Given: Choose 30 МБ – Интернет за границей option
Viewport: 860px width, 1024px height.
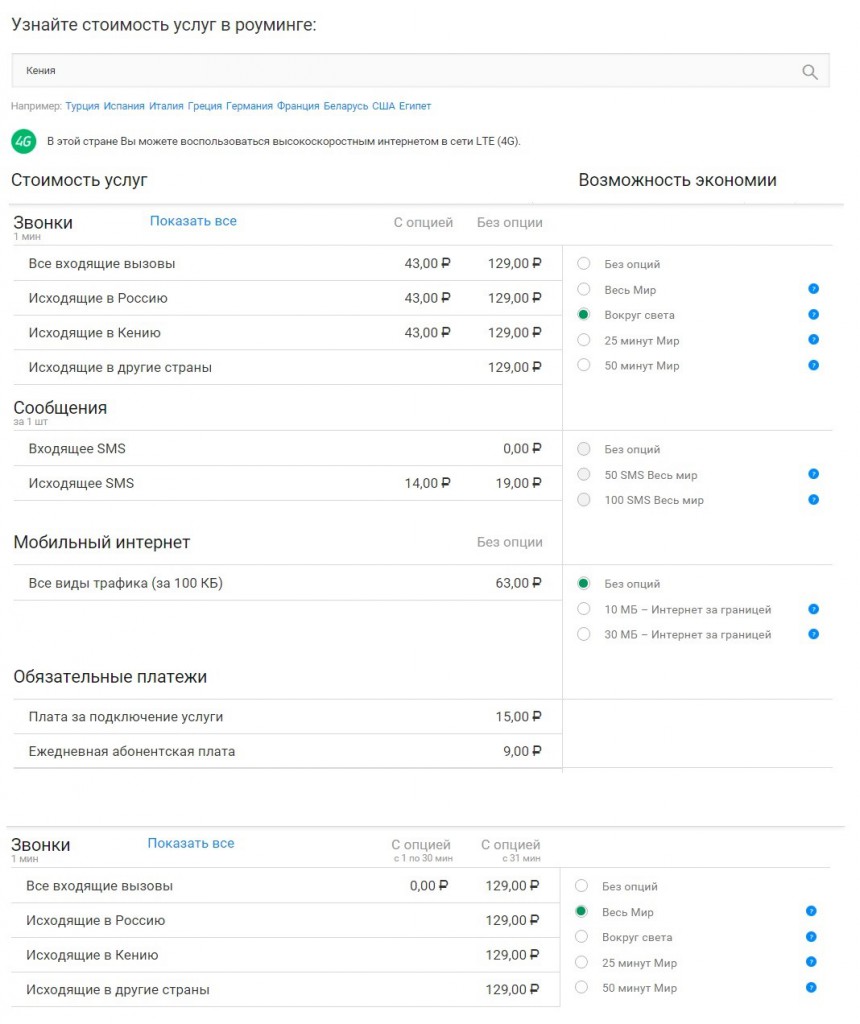Looking at the screenshot, I should (584, 634).
